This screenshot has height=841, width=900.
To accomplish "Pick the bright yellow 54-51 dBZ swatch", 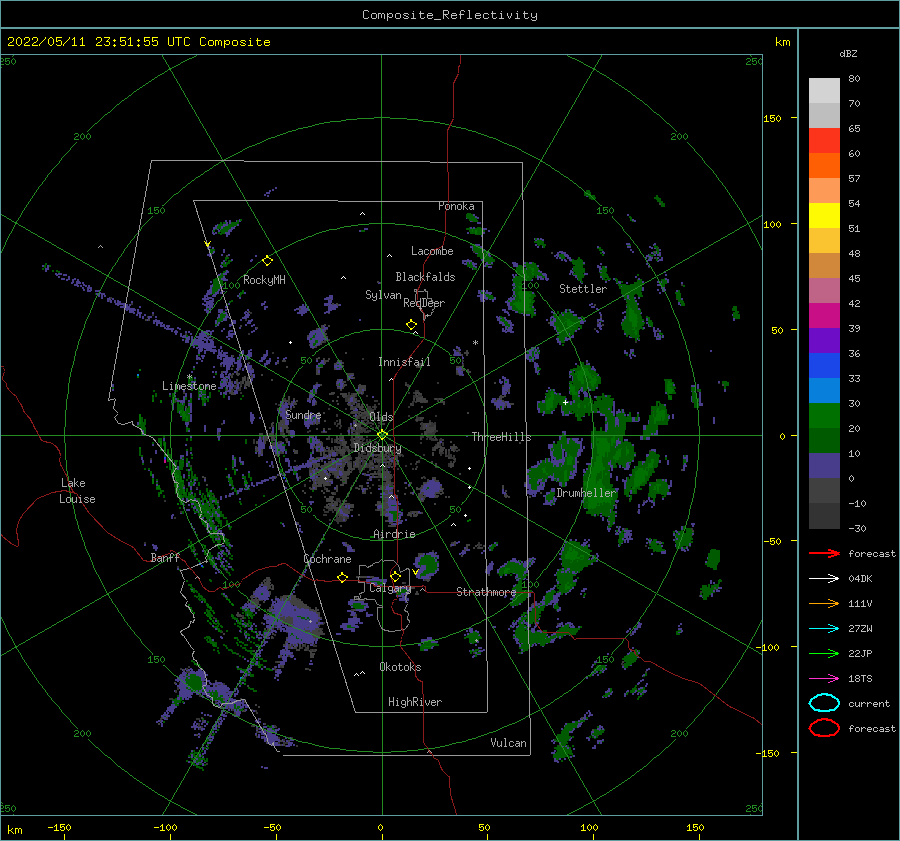I will click(824, 215).
